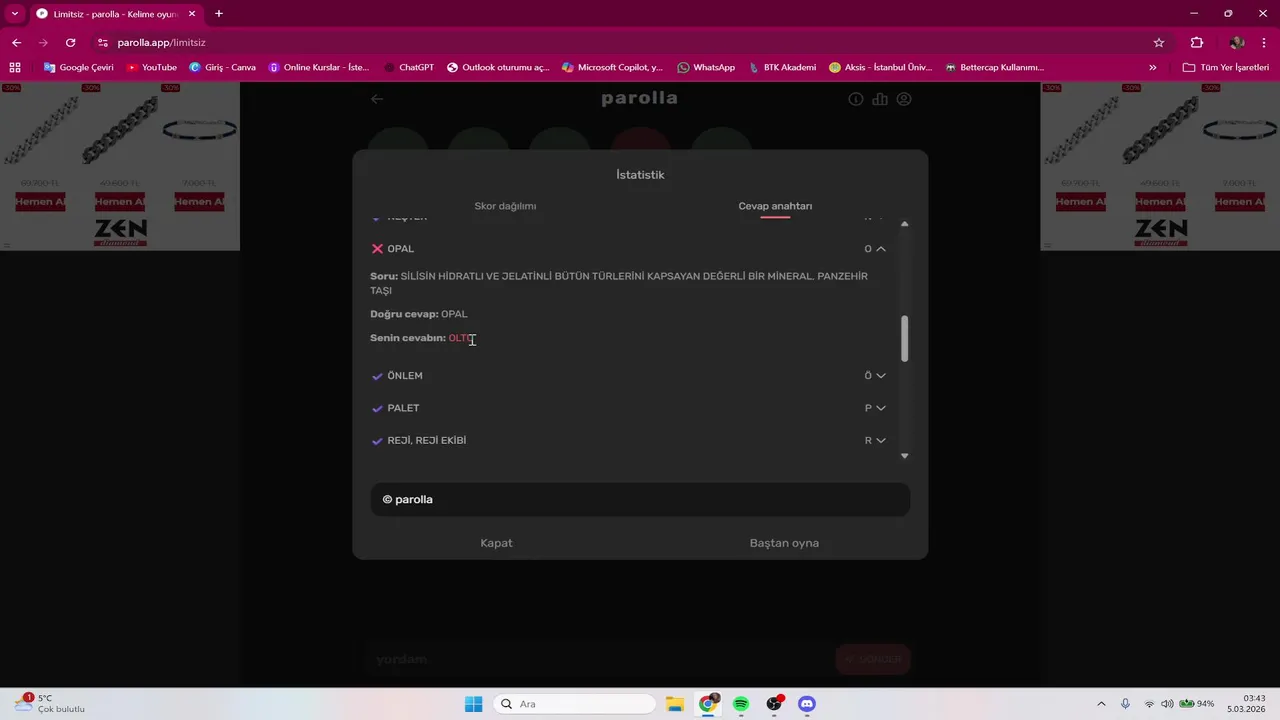This screenshot has width=1280, height=720.
Task: Open the Microsoft Copilot bookmark
Action: 613,67
